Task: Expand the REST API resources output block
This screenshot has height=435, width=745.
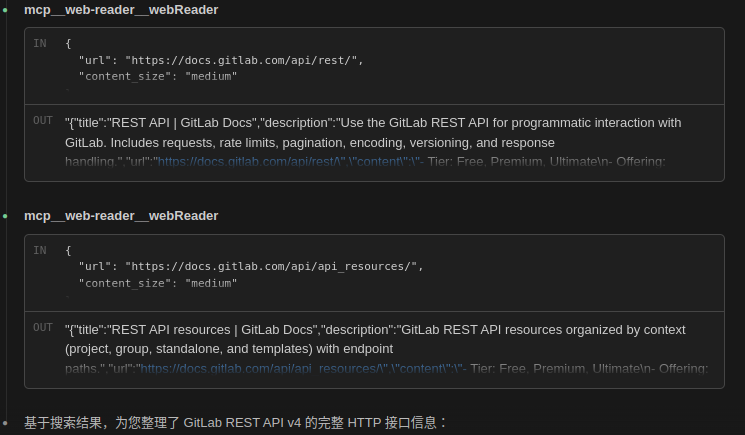Action: [x=374, y=350]
